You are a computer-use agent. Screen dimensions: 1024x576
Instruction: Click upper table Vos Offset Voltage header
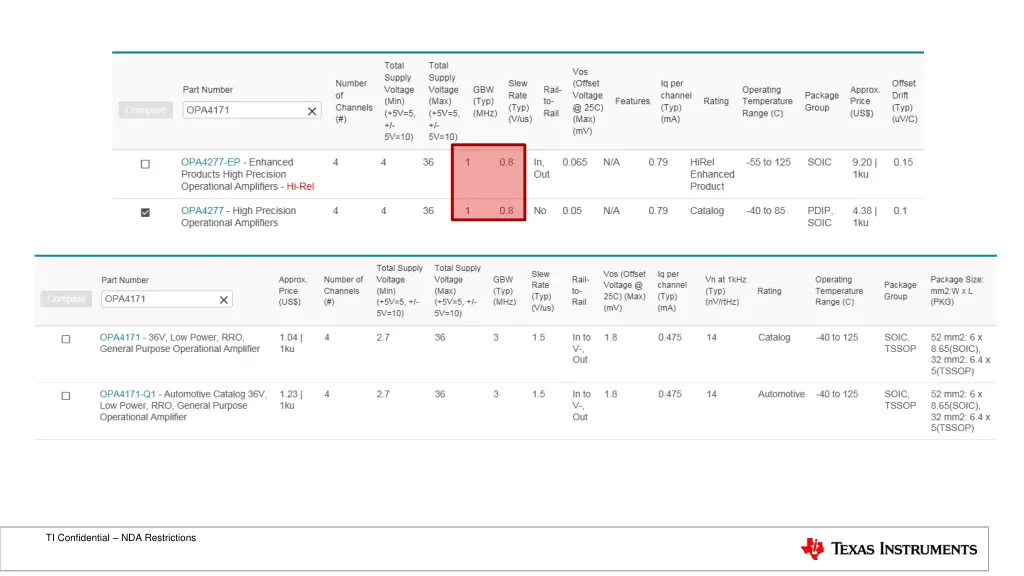click(x=588, y=101)
